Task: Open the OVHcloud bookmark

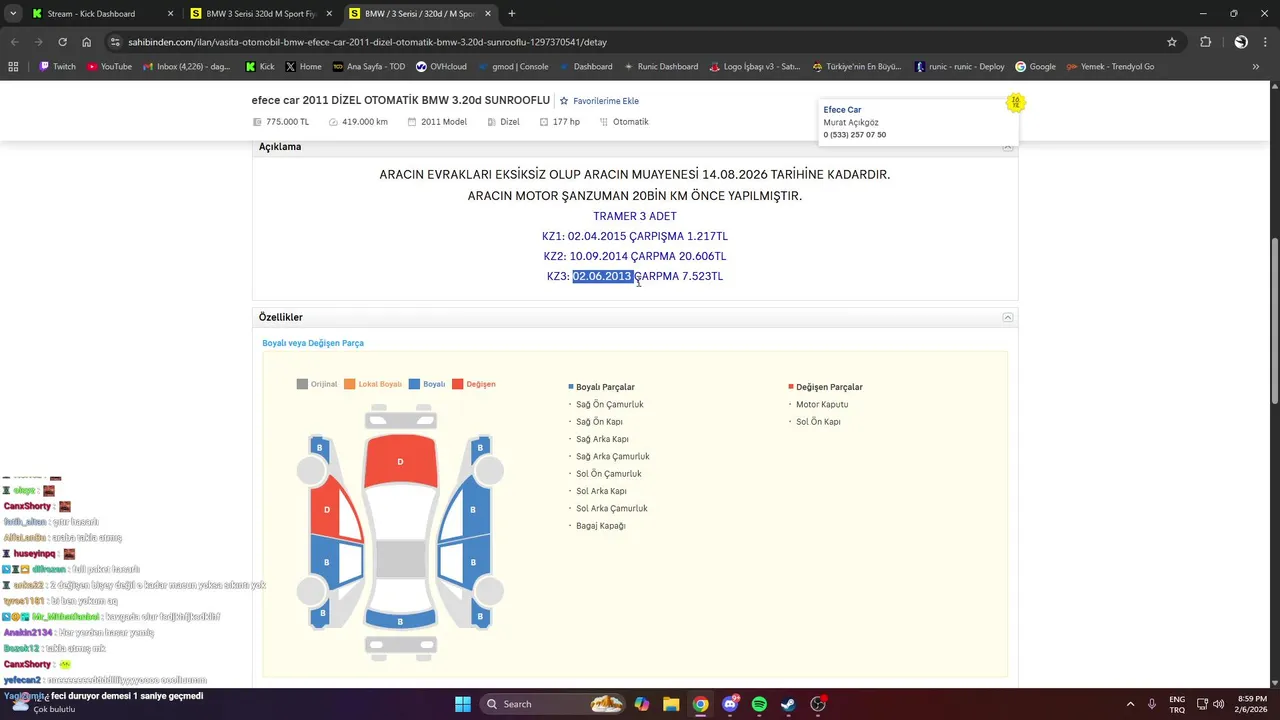Action: pyautogui.click(x=441, y=67)
